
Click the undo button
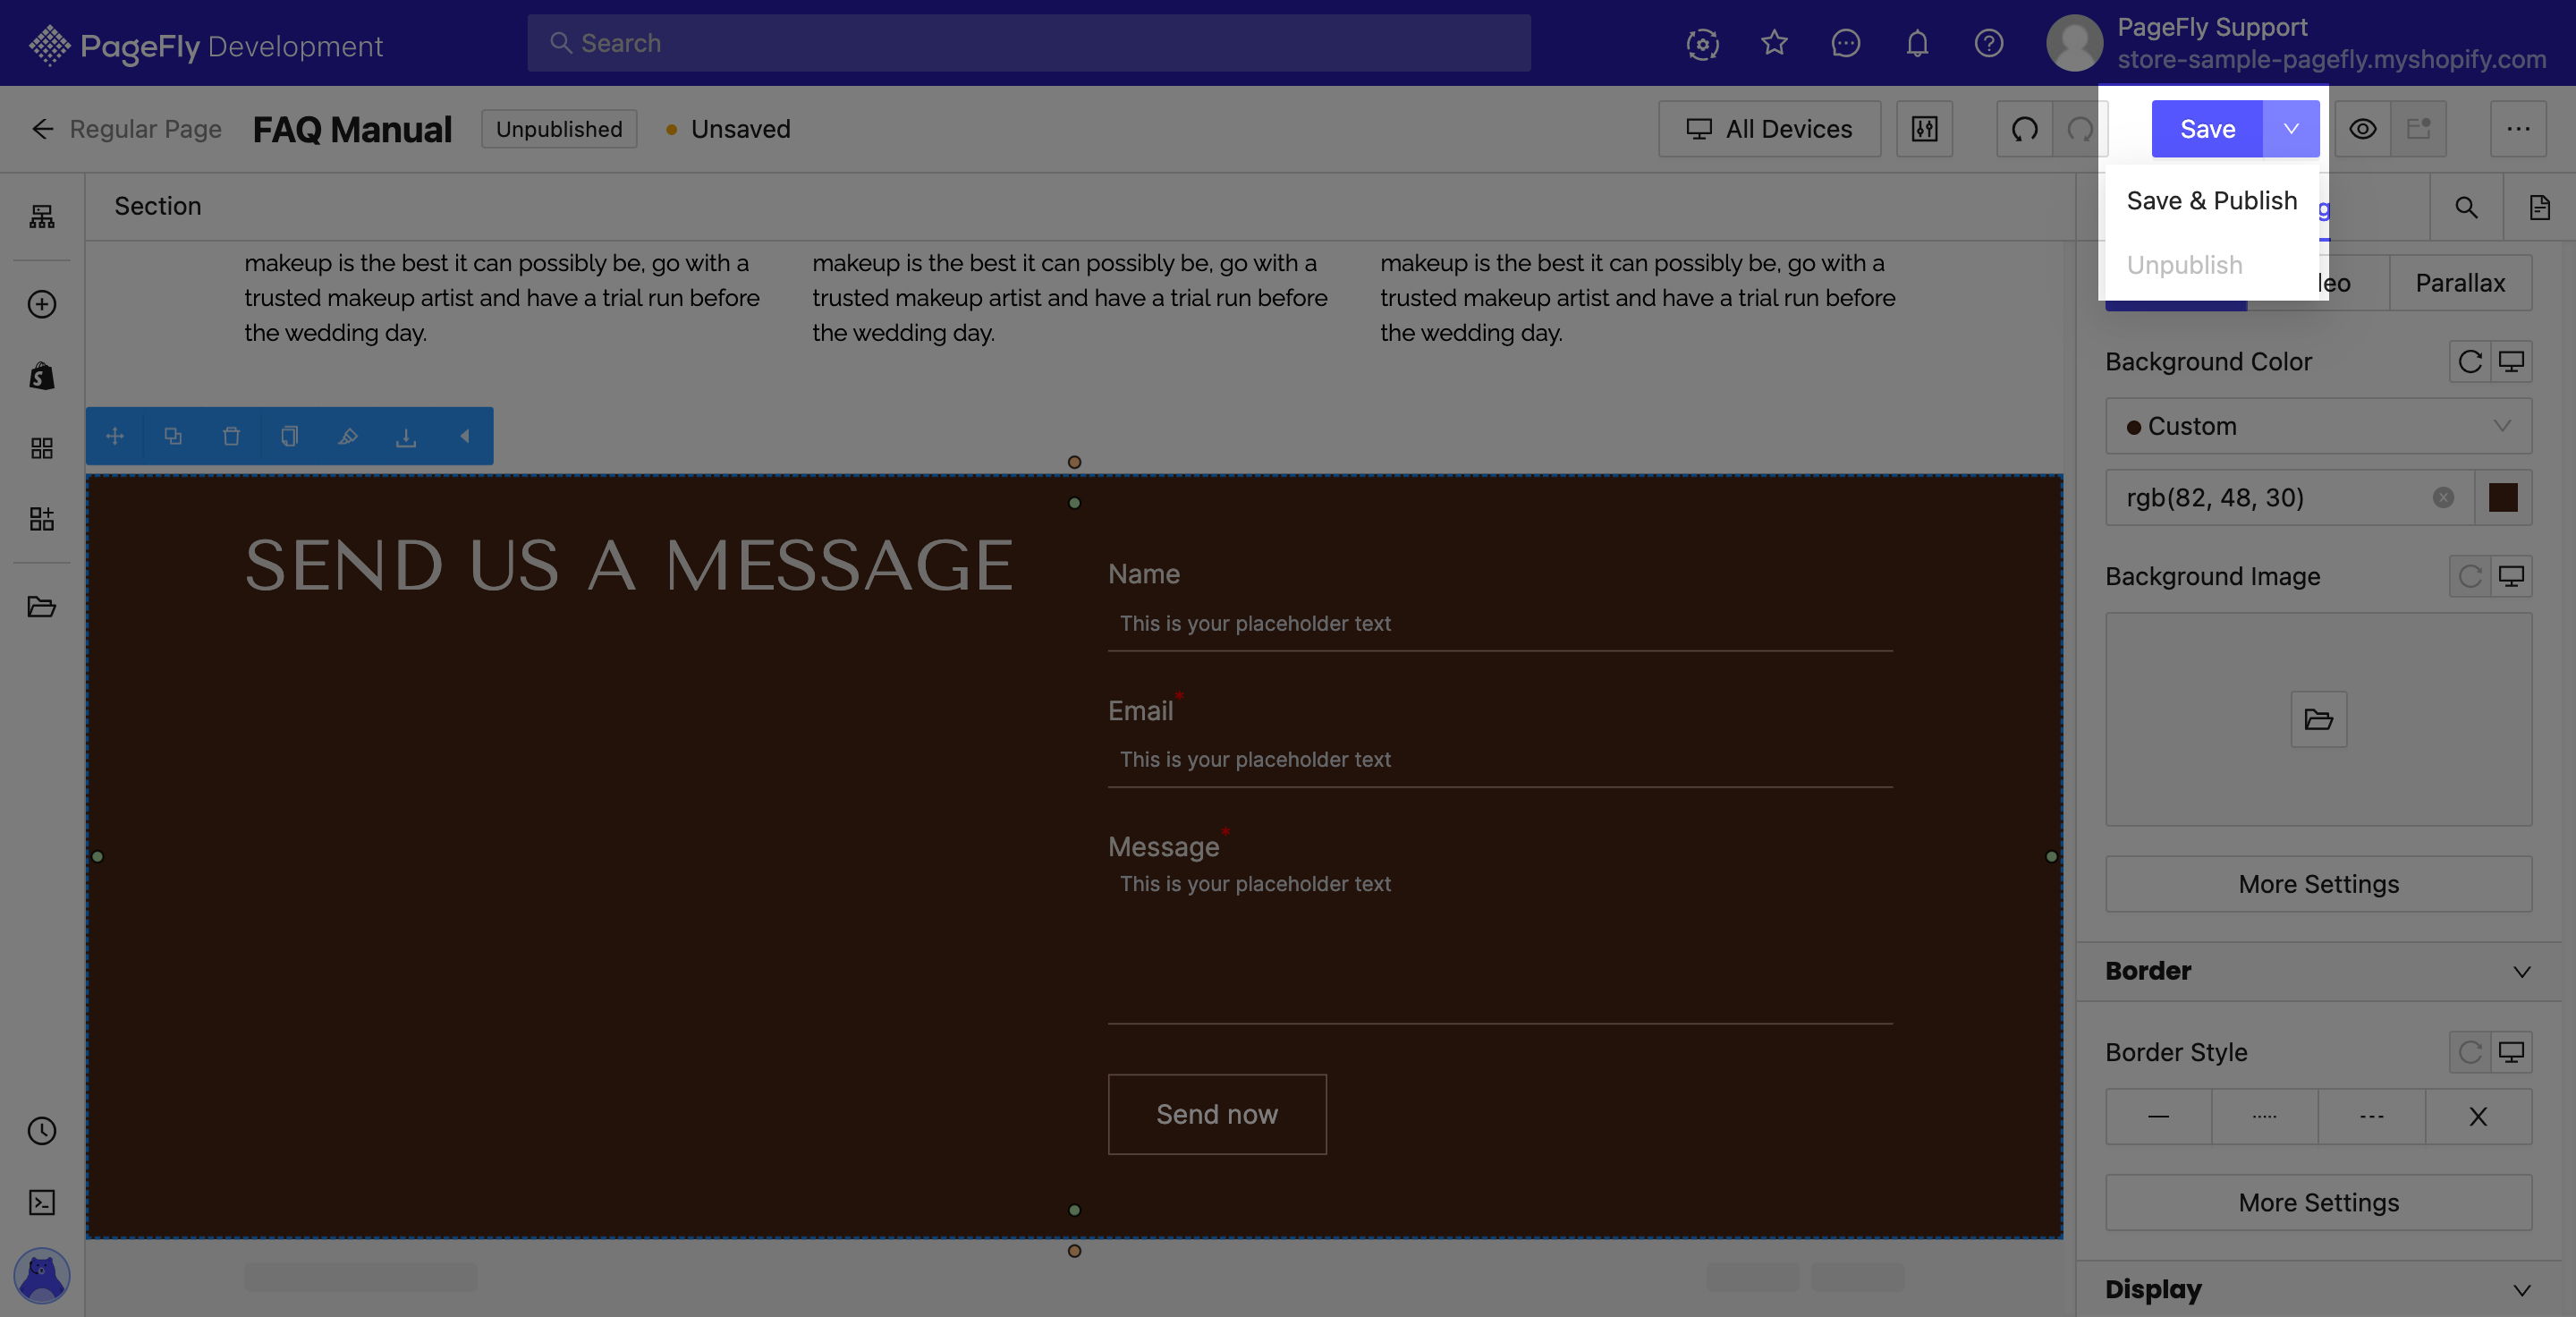click(2025, 129)
